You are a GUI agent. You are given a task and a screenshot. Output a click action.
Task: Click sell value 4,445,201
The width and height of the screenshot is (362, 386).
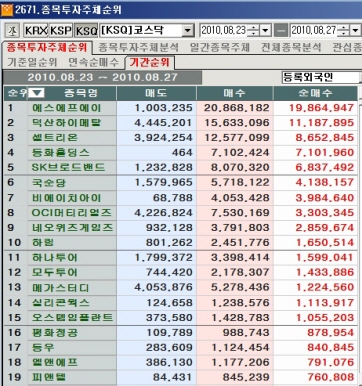tap(163, 123)
